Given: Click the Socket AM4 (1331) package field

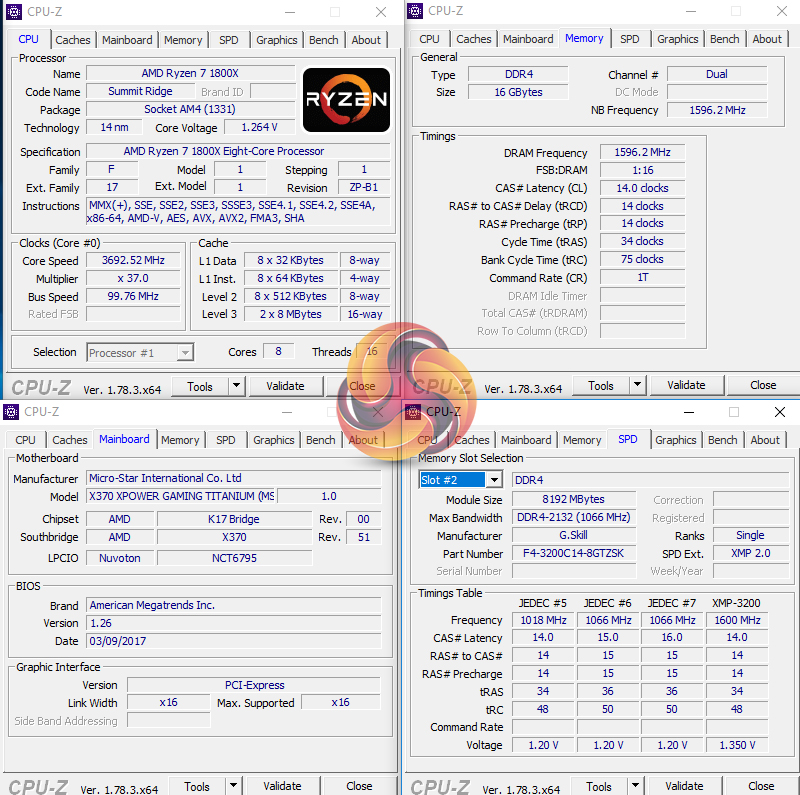Looking at the screenshot, I should tap(190, 109).
